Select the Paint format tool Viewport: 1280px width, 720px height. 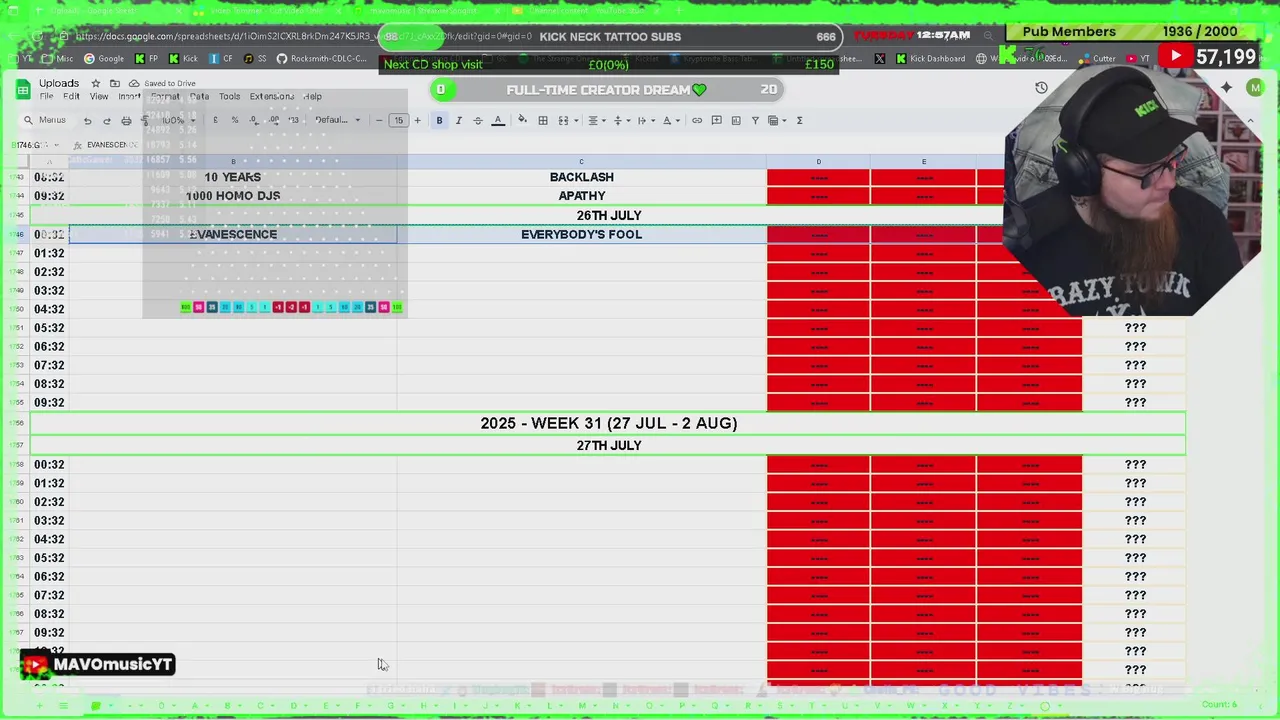click(145, 120)
